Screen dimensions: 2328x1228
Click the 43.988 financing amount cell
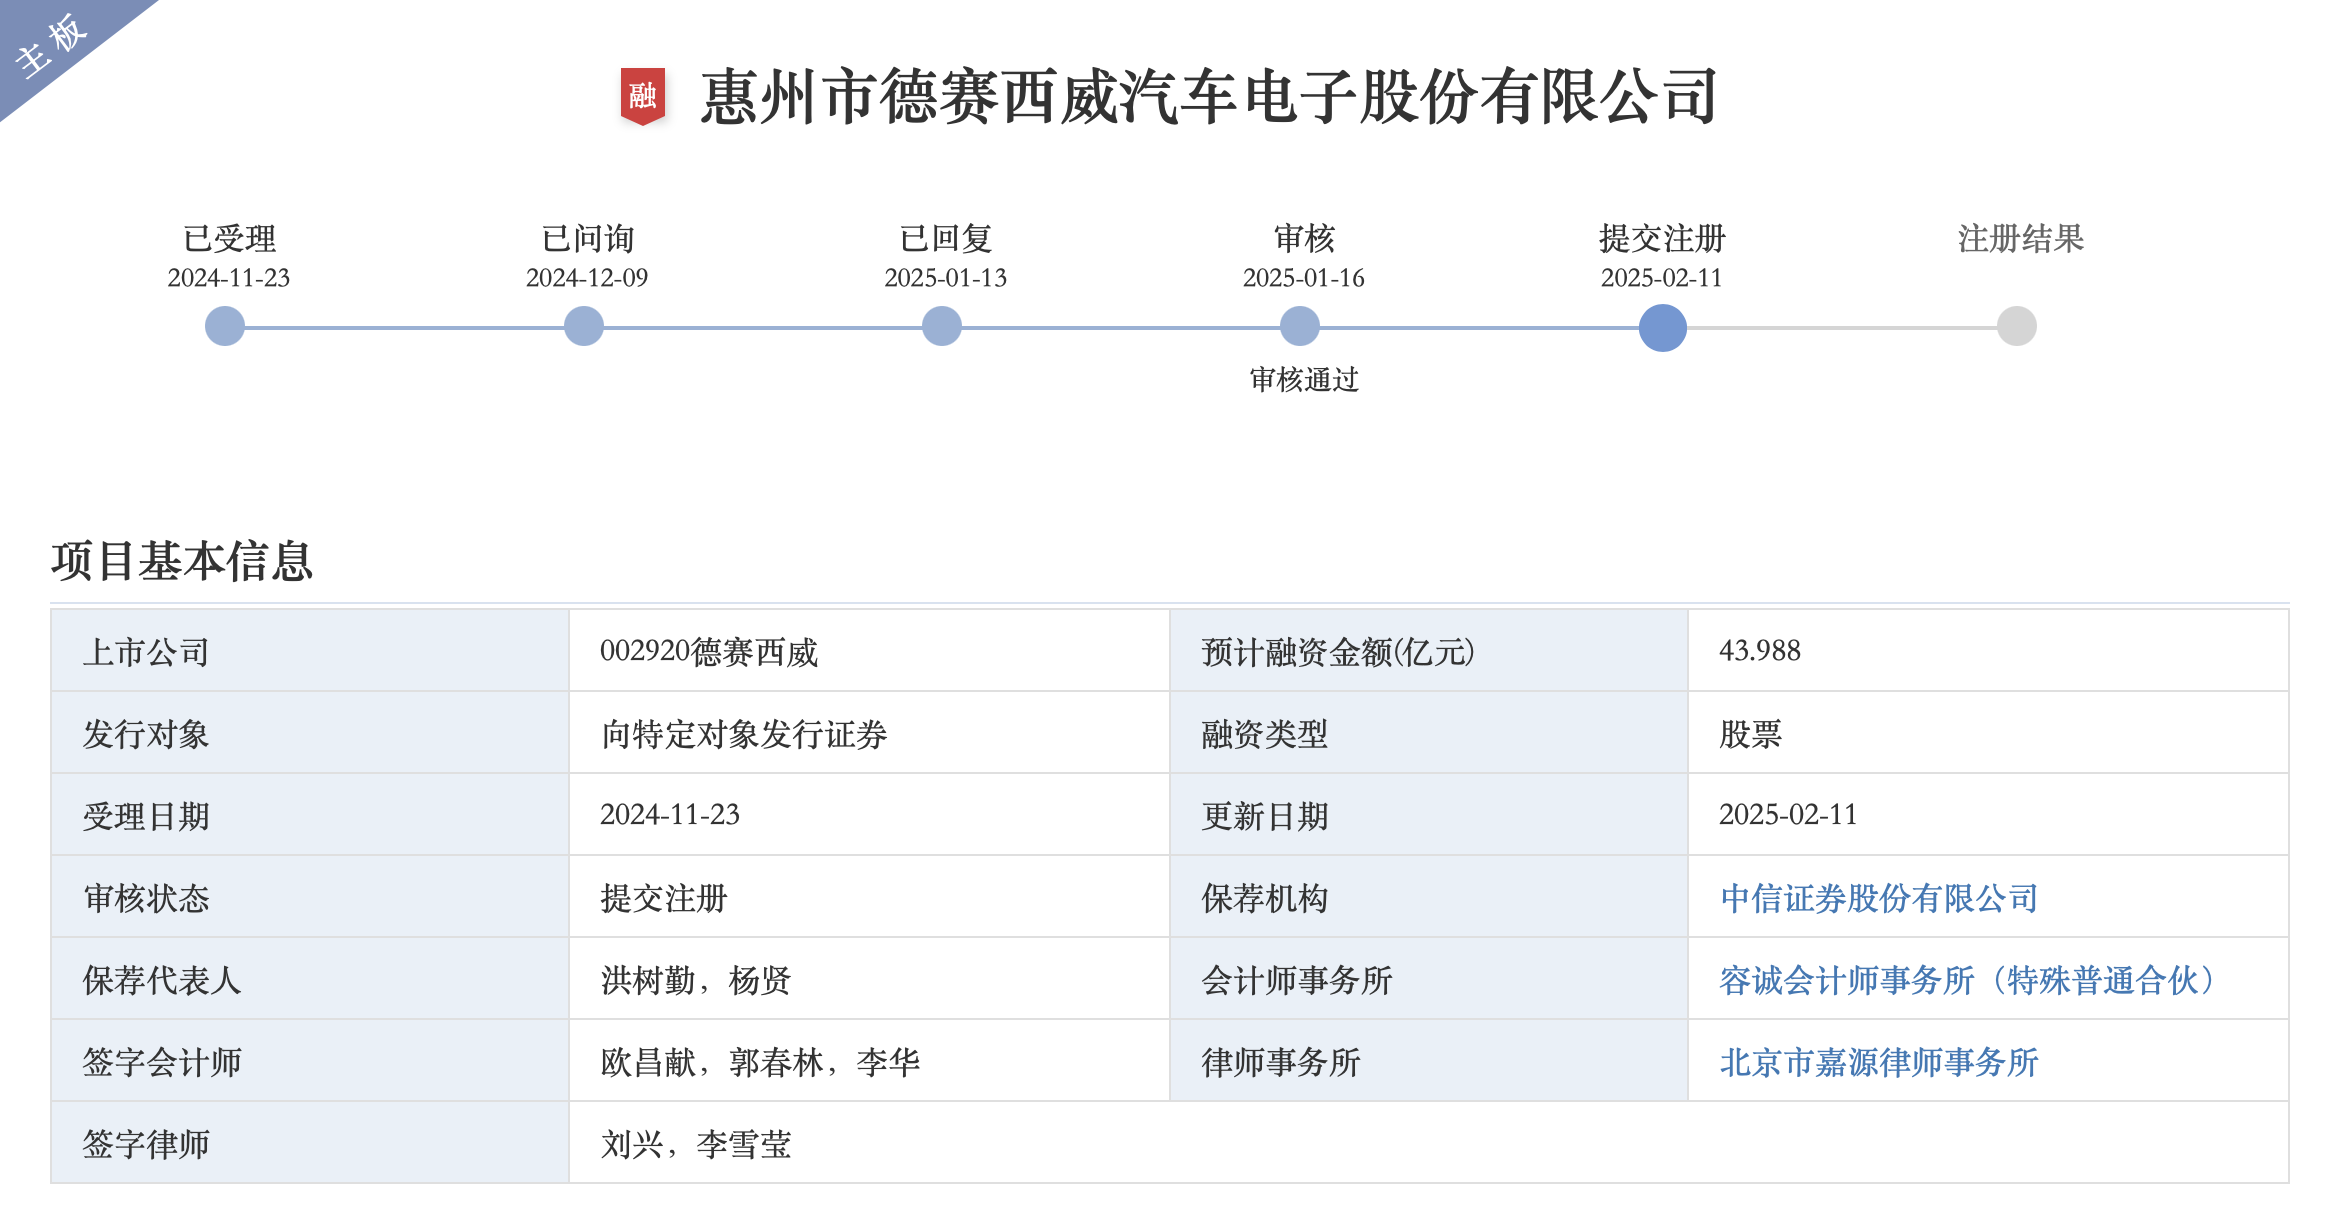click(x=1988, y=651)
